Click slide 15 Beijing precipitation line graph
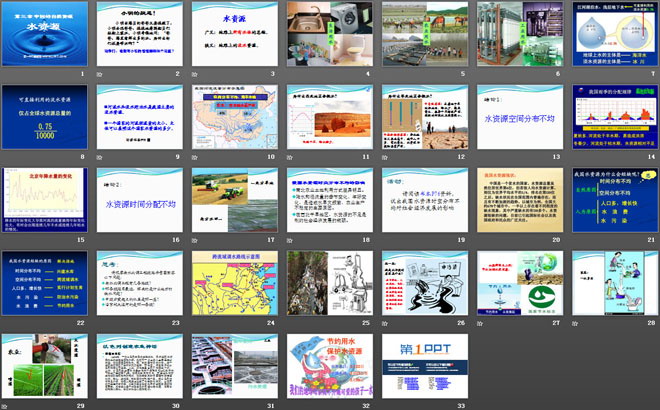Image resolution: width=660 pixels, height=410 pixels. point(42,201)
